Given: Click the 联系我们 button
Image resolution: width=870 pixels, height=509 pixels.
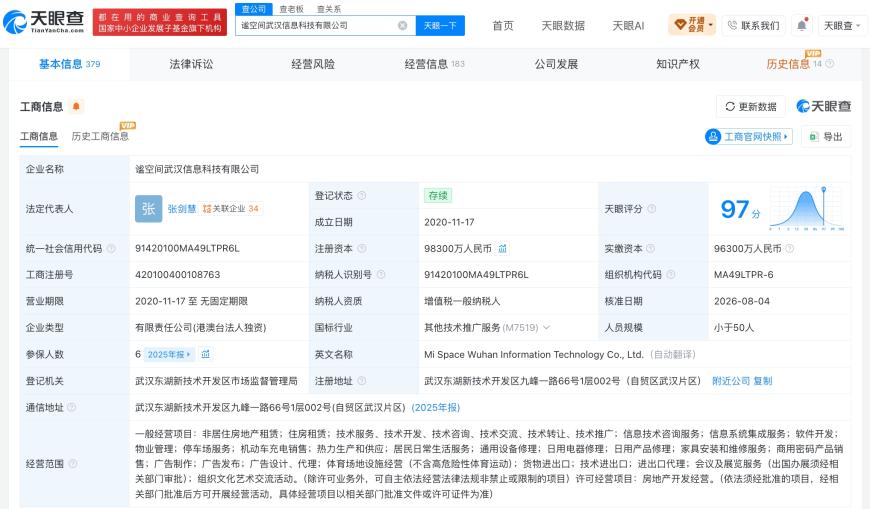Looking at the screenshot, I should click(753, 26).
